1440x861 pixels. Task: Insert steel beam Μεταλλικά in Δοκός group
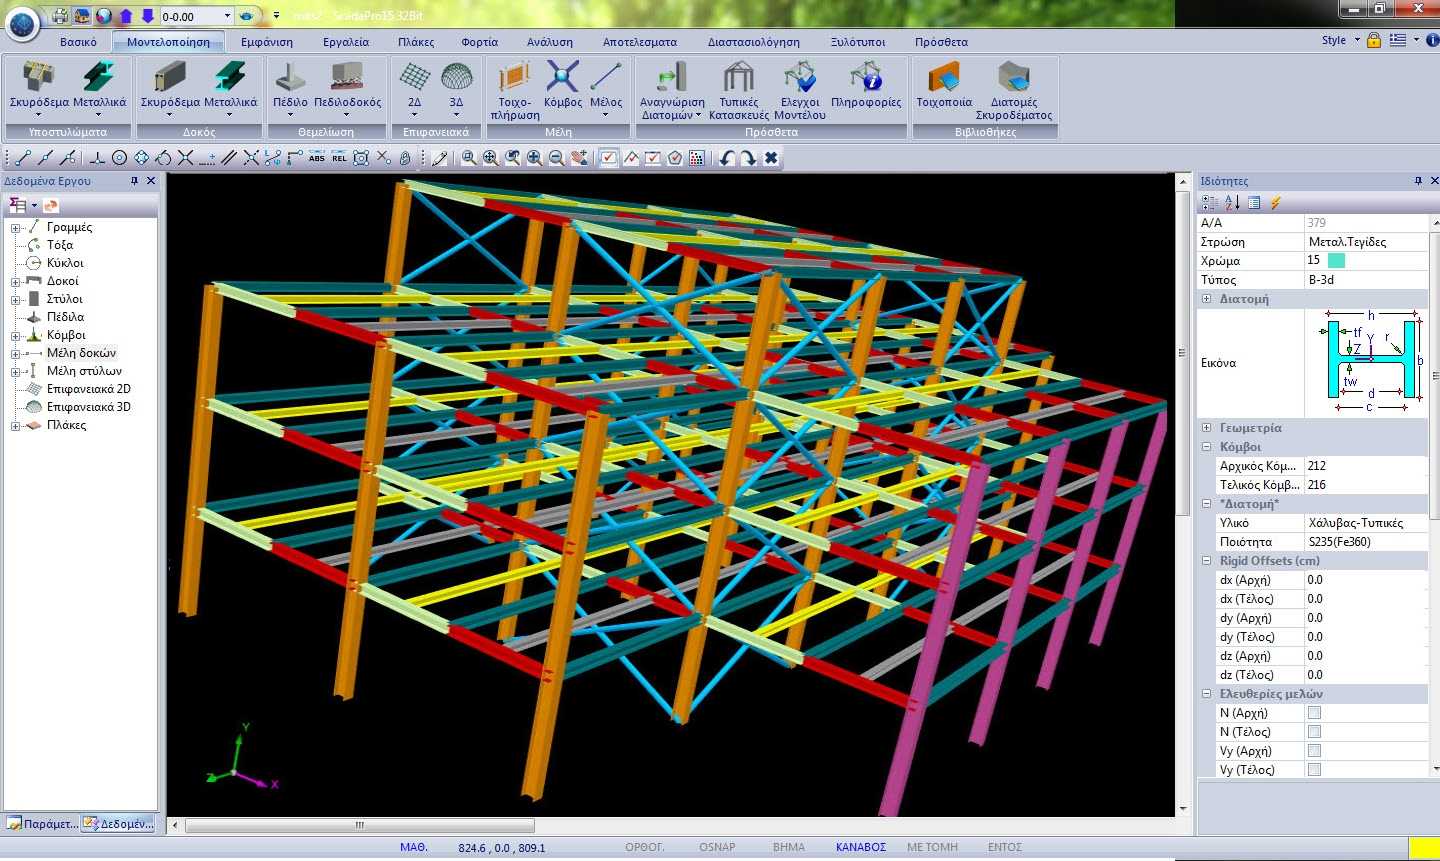(x=231, y=86)
